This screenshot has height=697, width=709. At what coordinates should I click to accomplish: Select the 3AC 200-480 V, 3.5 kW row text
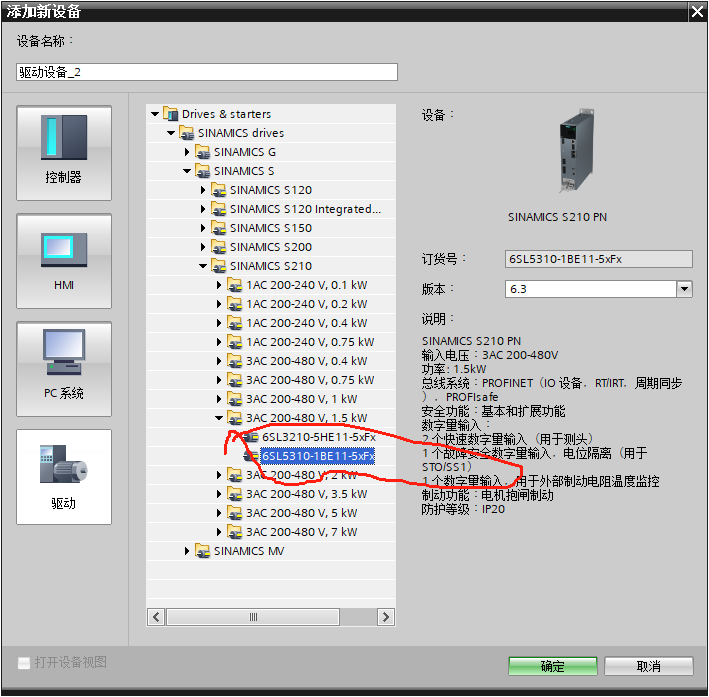(x=307, y=494)
